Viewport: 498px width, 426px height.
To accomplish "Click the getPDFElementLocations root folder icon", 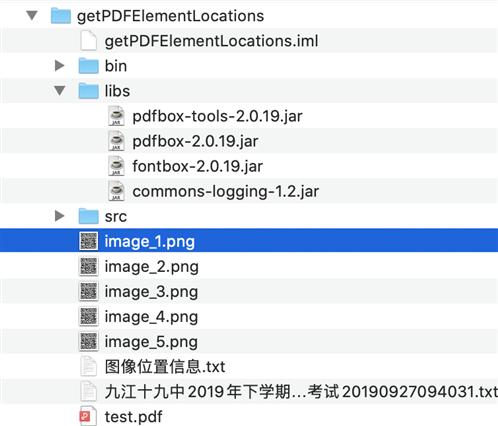I will pyautogui.click(x=61, y=16).
